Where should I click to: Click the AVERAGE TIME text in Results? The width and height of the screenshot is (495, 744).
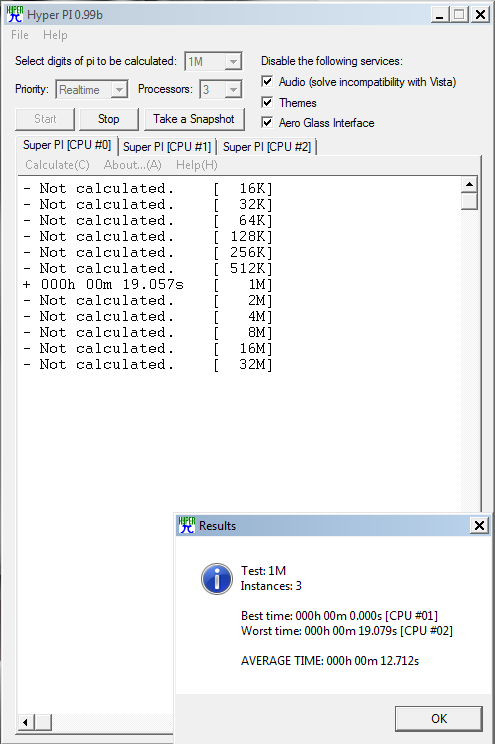click(x=330, y=660)
